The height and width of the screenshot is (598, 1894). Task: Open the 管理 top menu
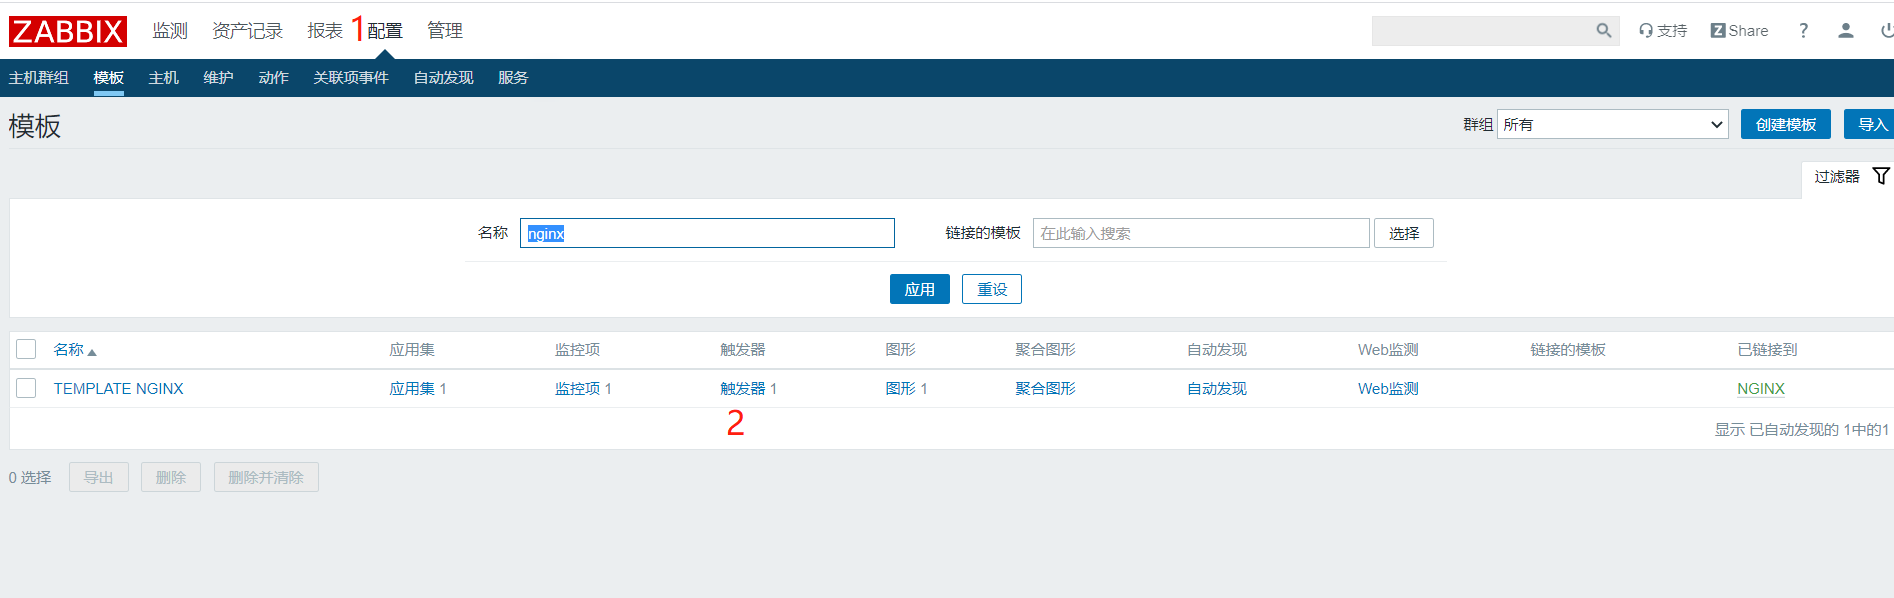(445, 31)
